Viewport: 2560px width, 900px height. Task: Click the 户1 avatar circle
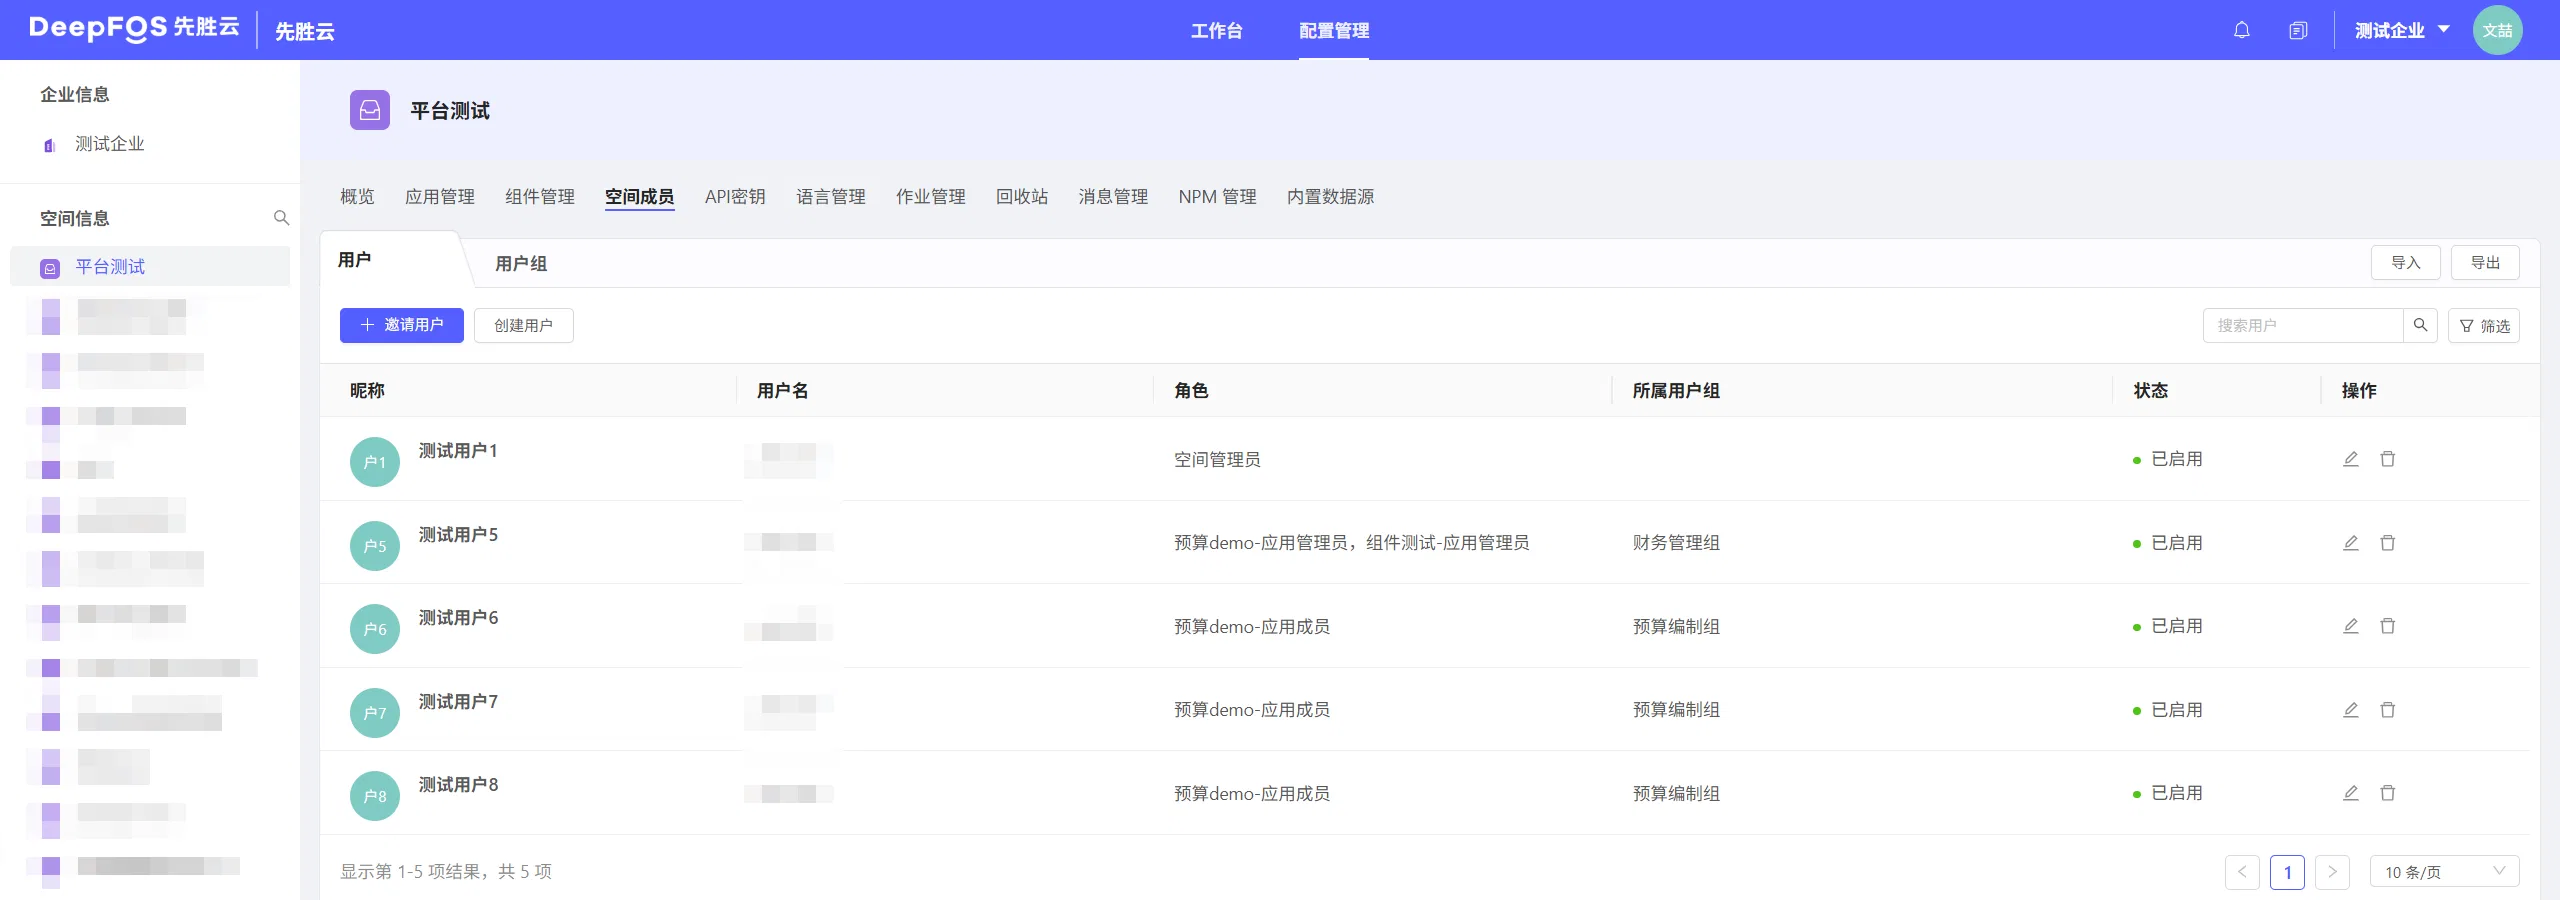click(375, 462)
